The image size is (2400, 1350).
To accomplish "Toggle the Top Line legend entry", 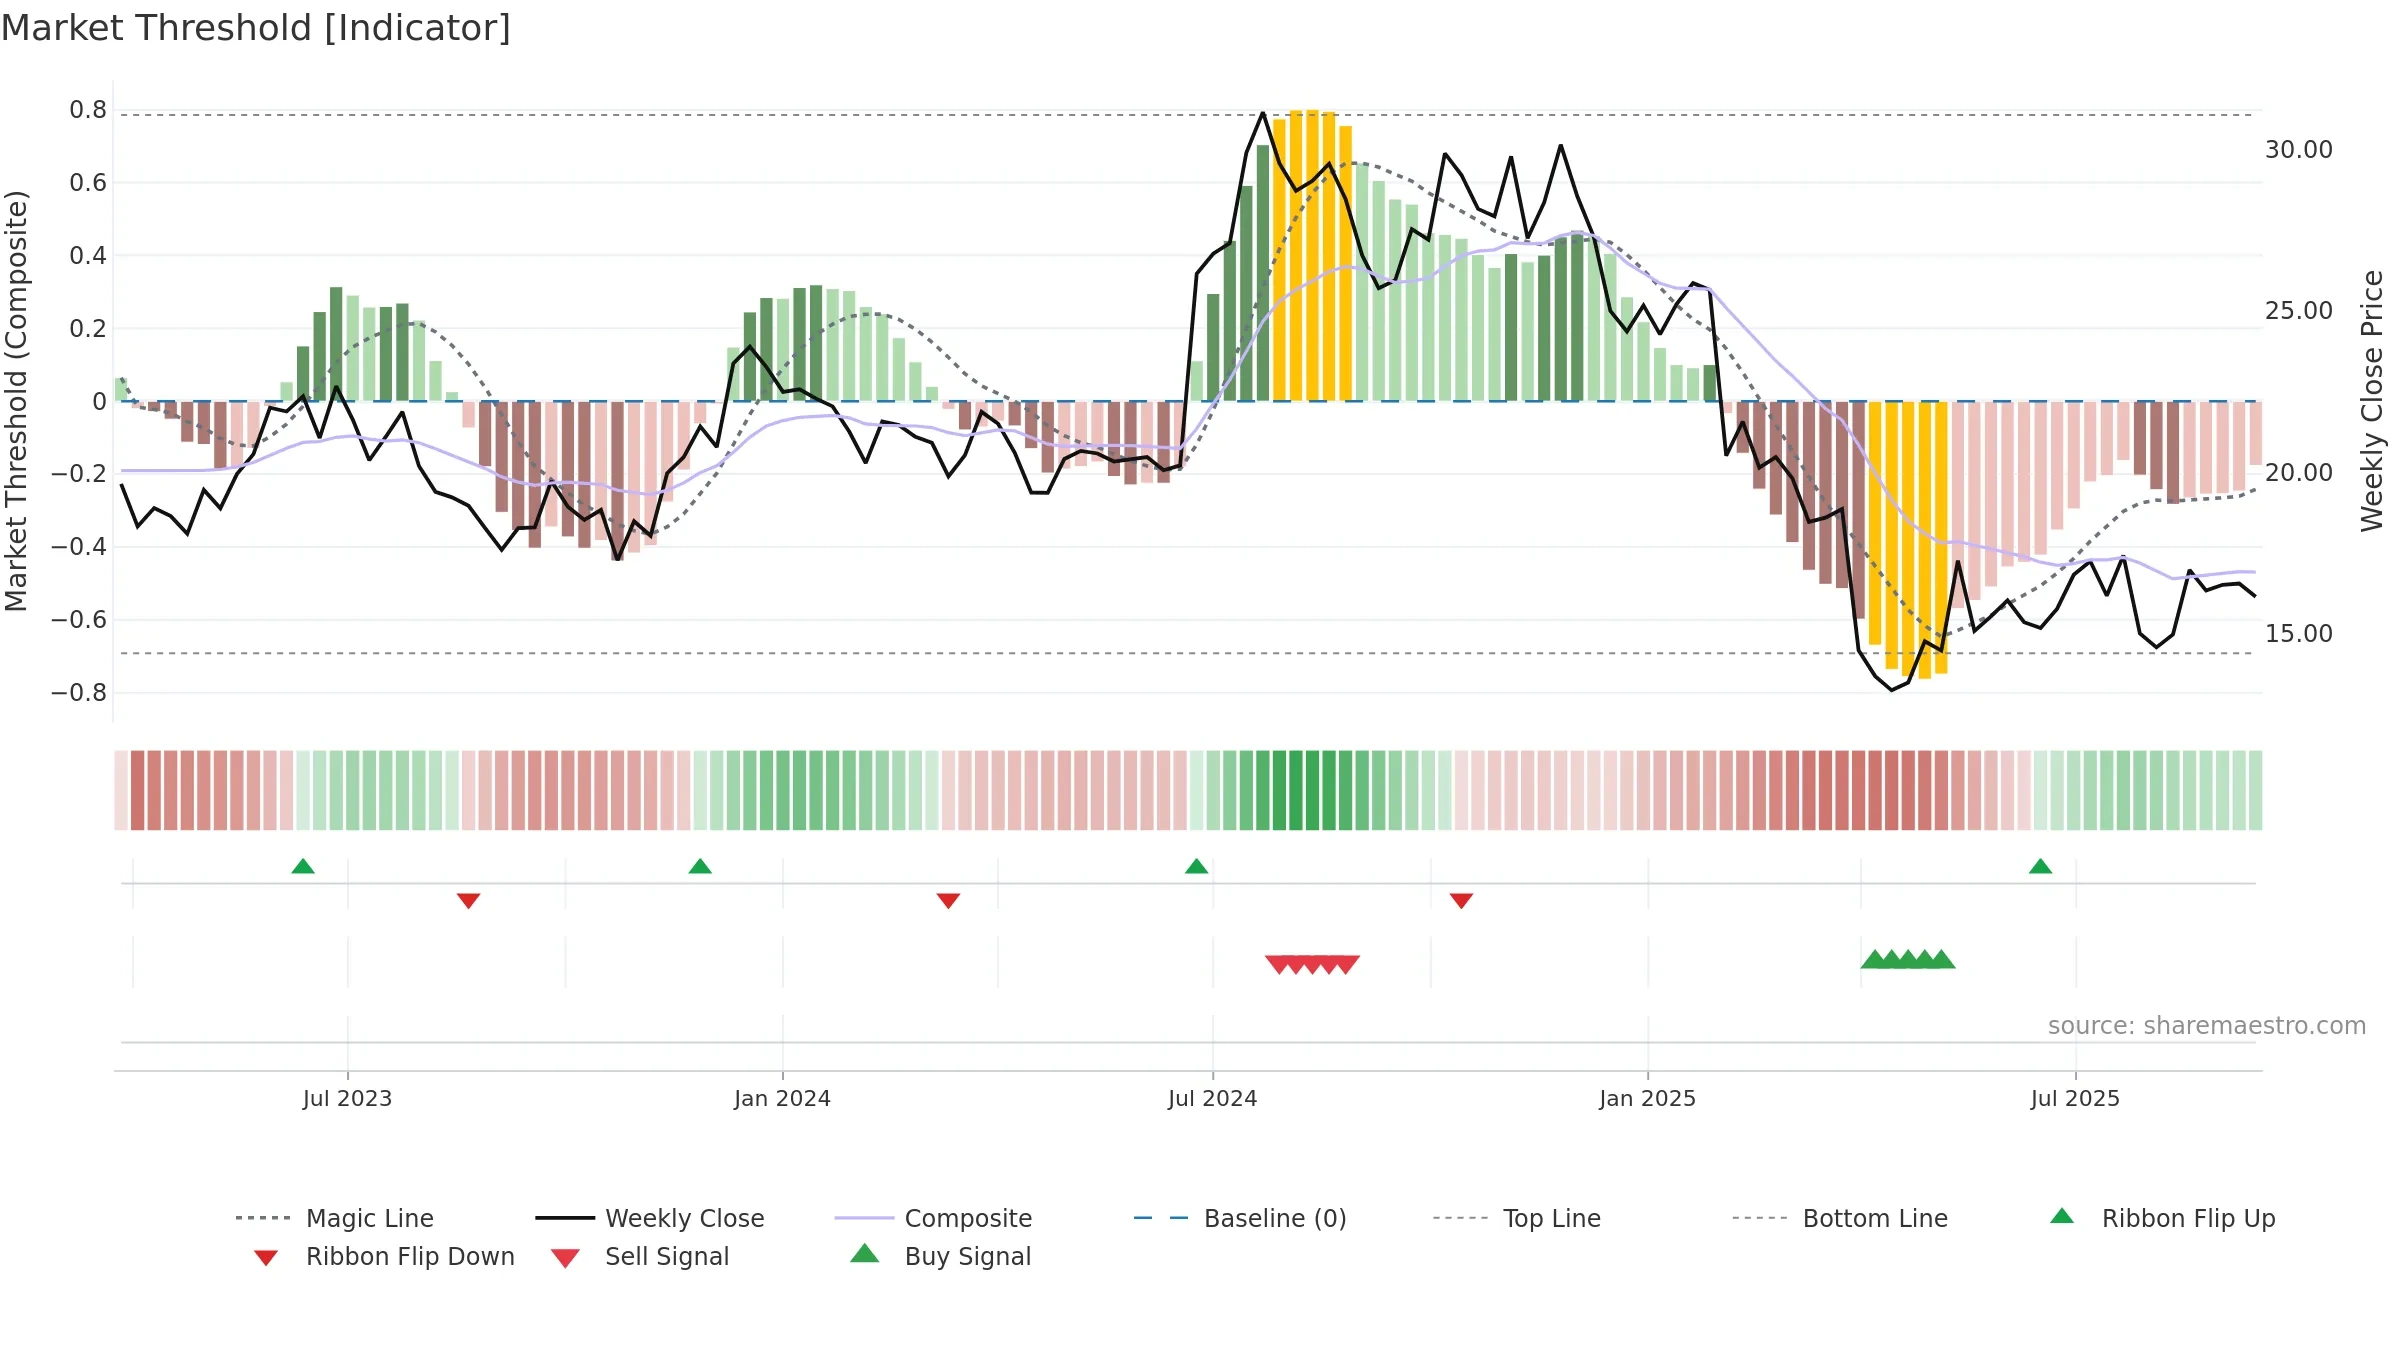I will tap(1517, 1218).
